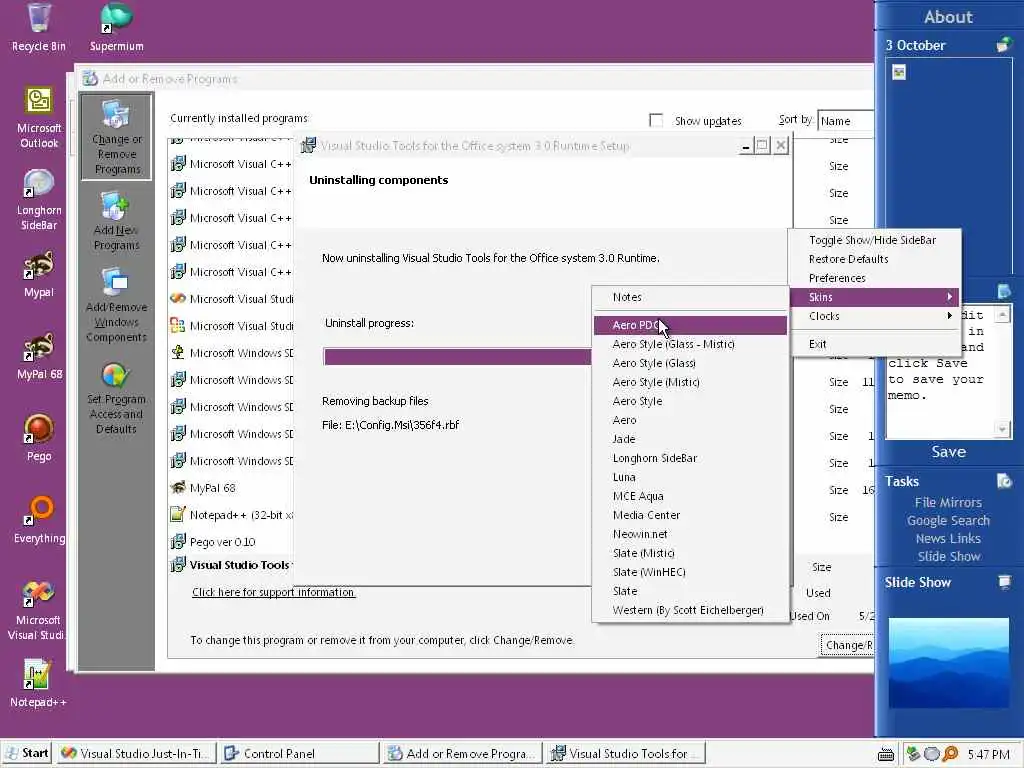Apply the Aero Style (Glass) skin
Viewport: 1024px width, 768px height.
point(690,363)
